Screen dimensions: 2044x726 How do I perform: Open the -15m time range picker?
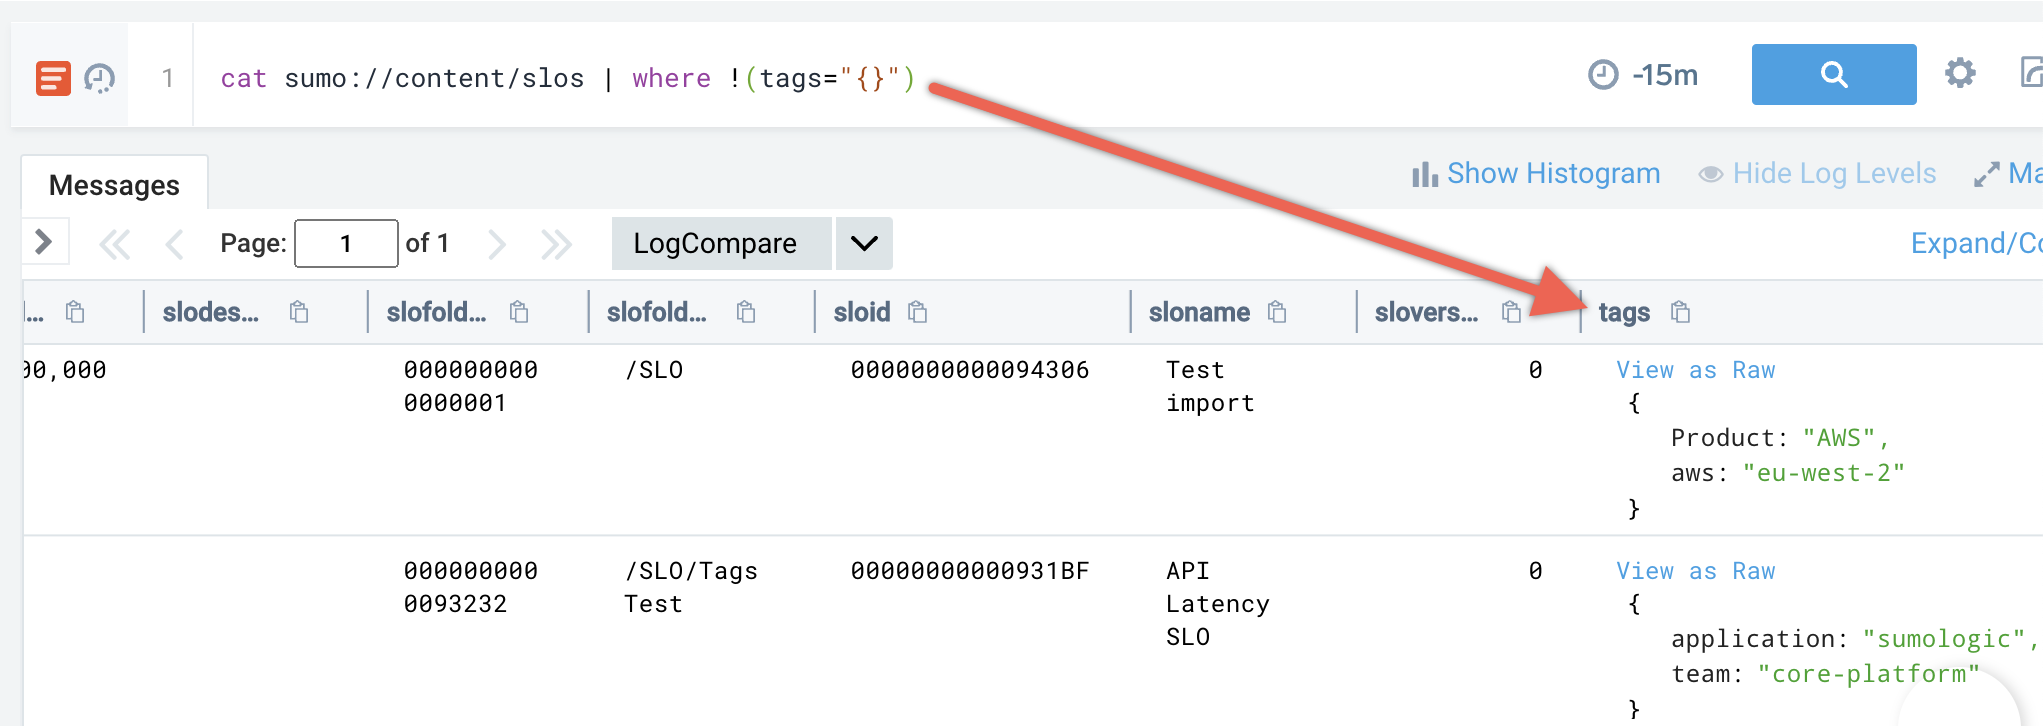point(1644,75)
